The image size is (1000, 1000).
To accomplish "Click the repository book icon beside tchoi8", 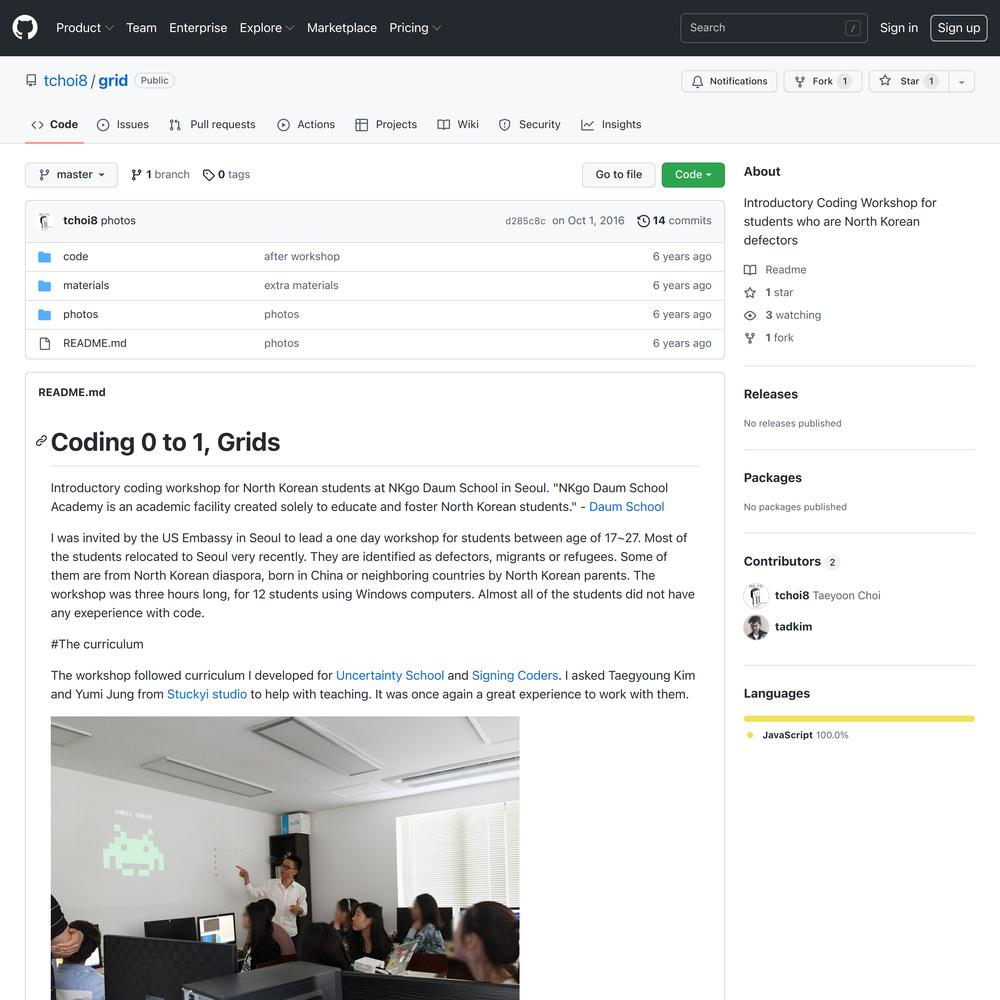I will click(x=31, y=80).
